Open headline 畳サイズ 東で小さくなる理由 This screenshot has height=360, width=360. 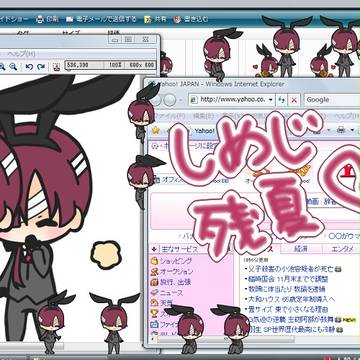pyautogui.click(x=289, y=310)
